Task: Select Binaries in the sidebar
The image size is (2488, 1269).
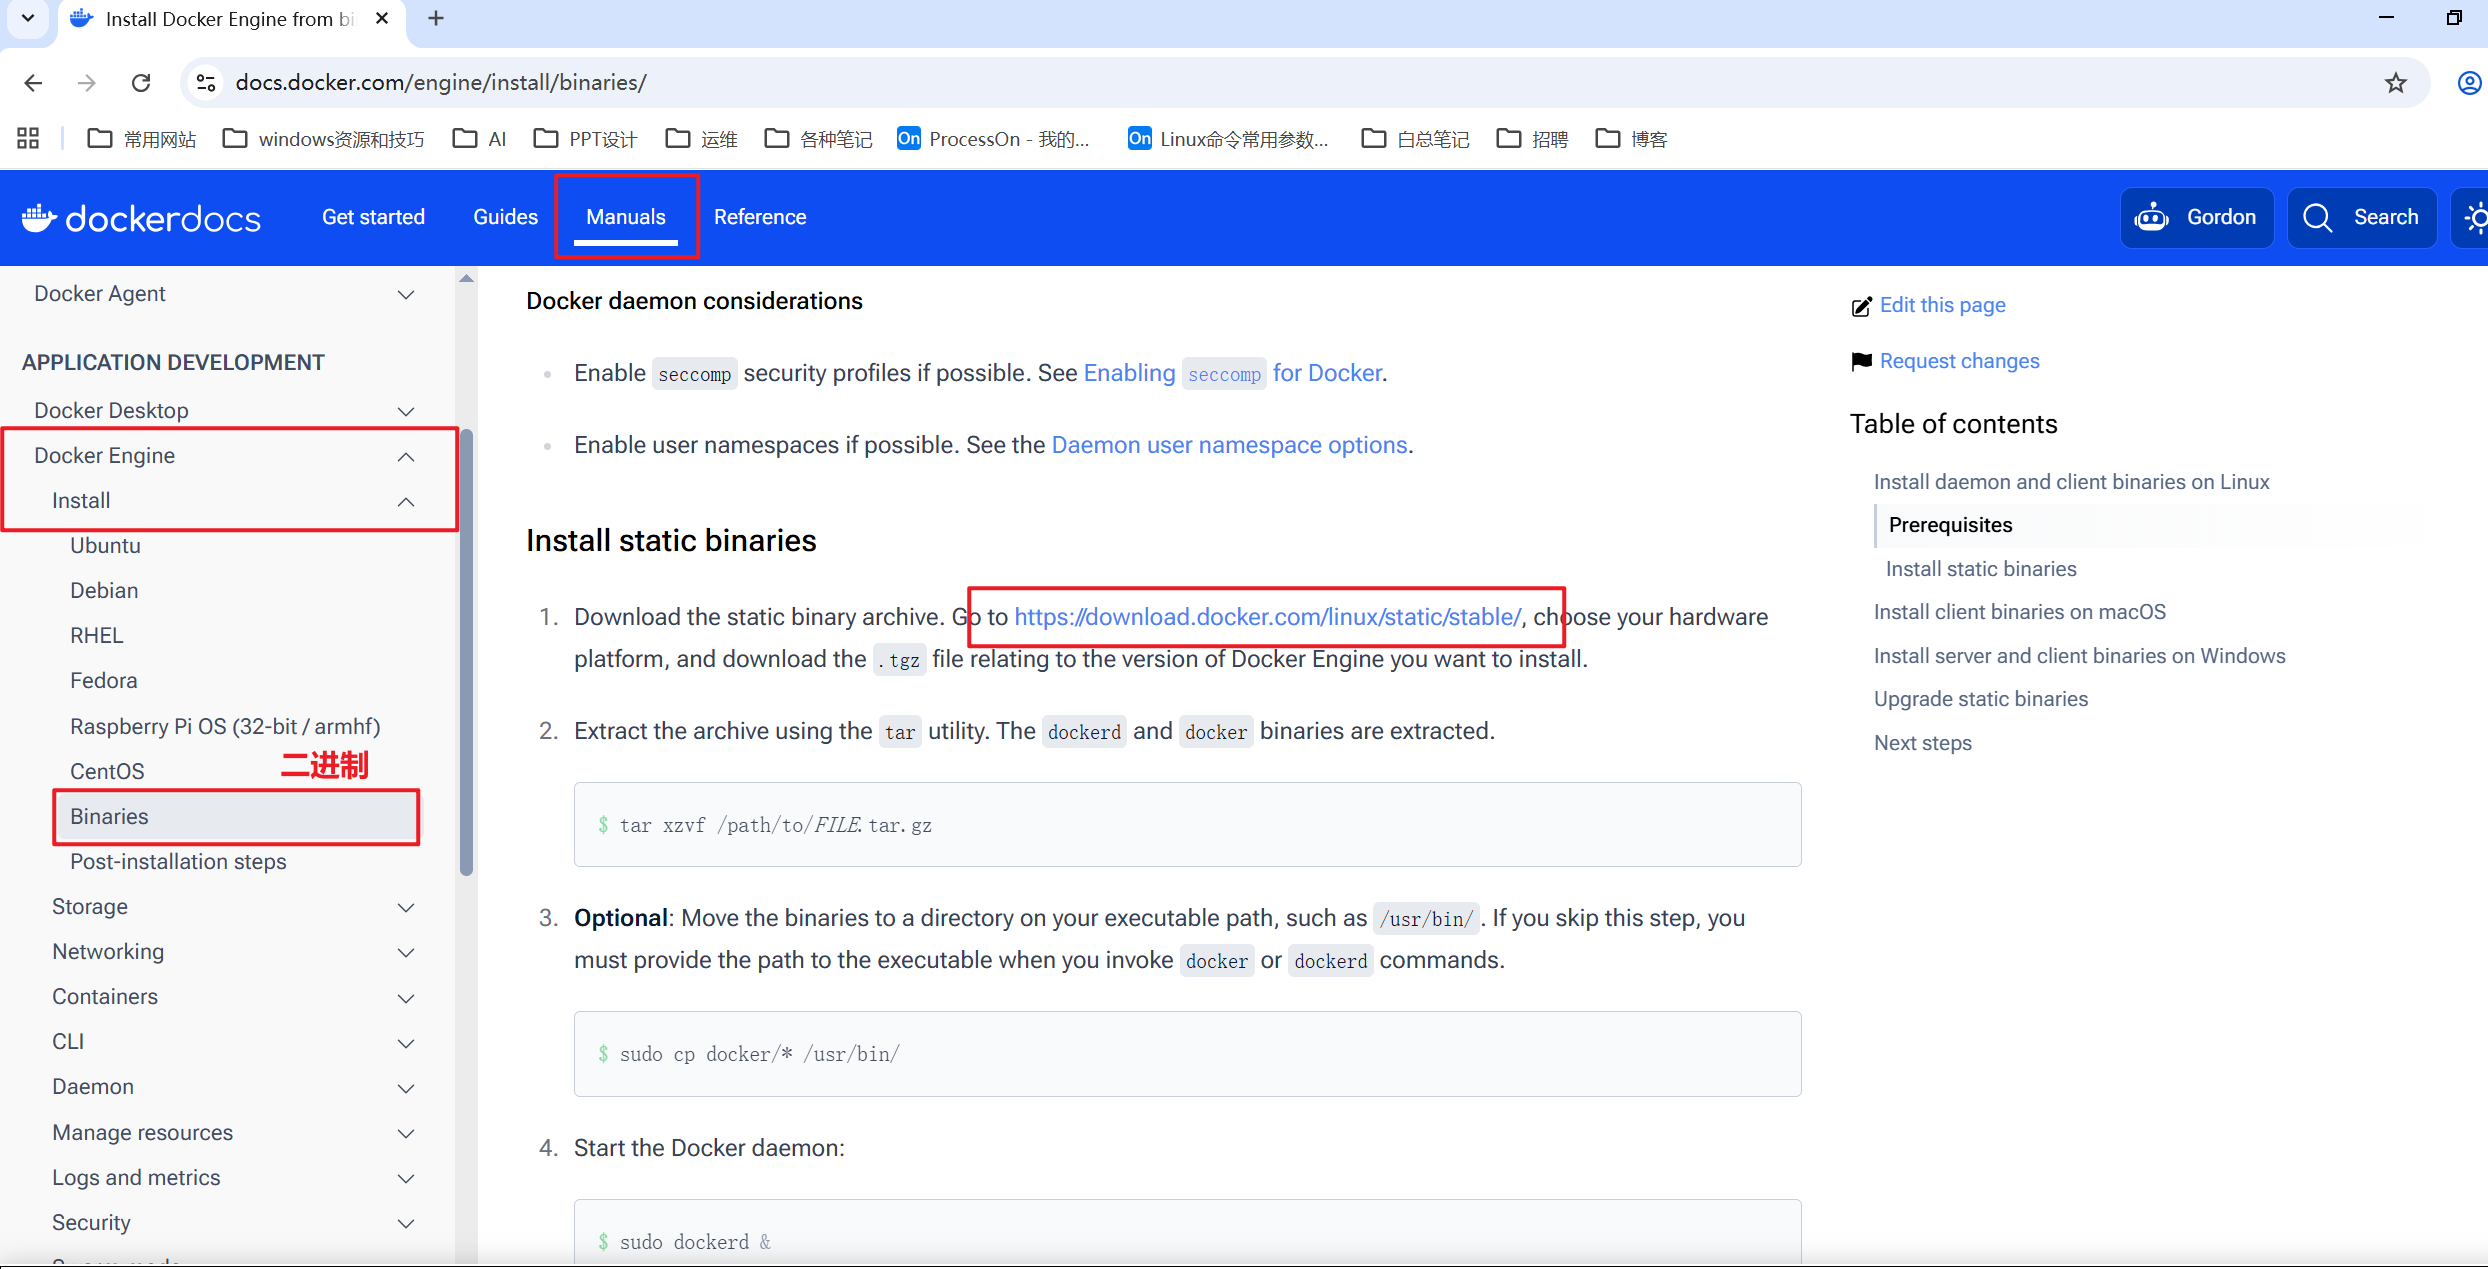Action: click(x=236, y=817)
